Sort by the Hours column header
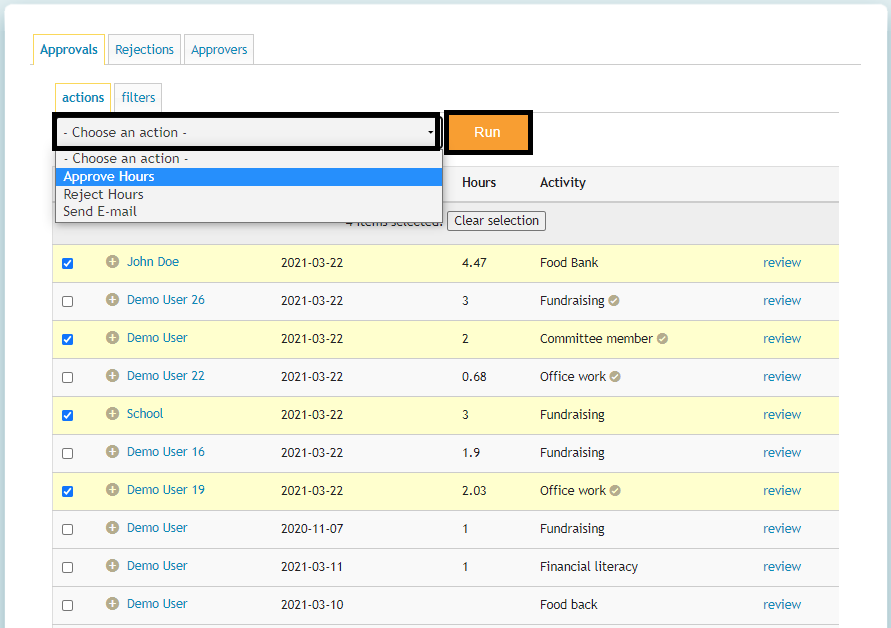The image size is (891, 628). click(x=479, y=182)
